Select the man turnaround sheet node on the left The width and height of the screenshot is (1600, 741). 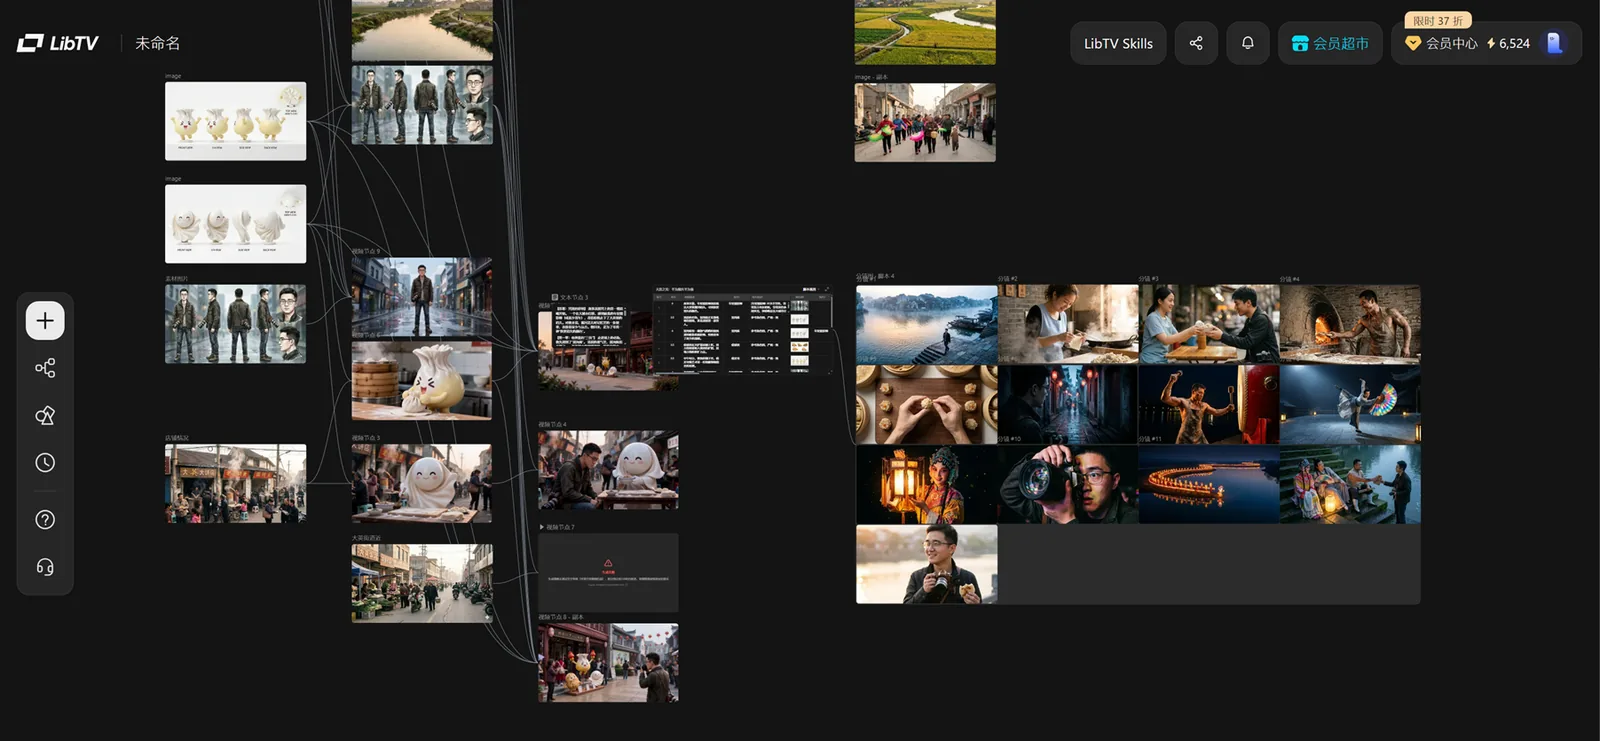236,324
